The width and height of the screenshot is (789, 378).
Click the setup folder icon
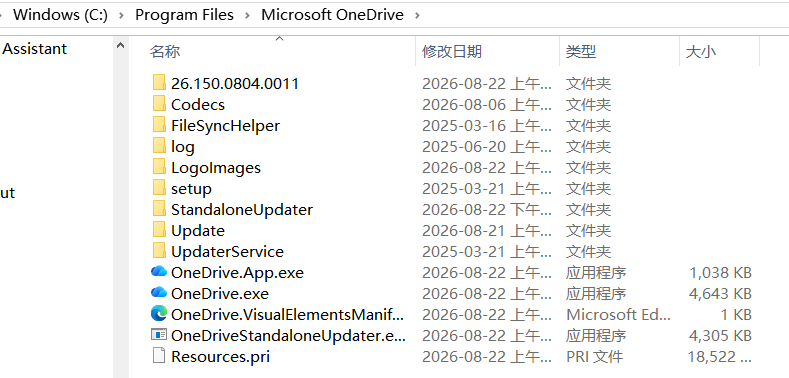pyautogui.click(x=159, y=188)
